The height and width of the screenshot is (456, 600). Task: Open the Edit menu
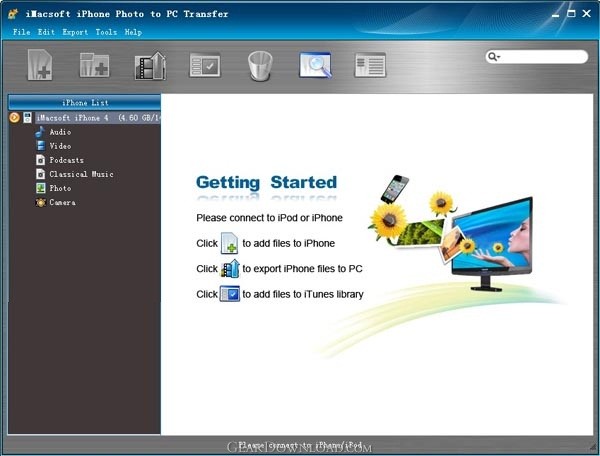[46, 32]
